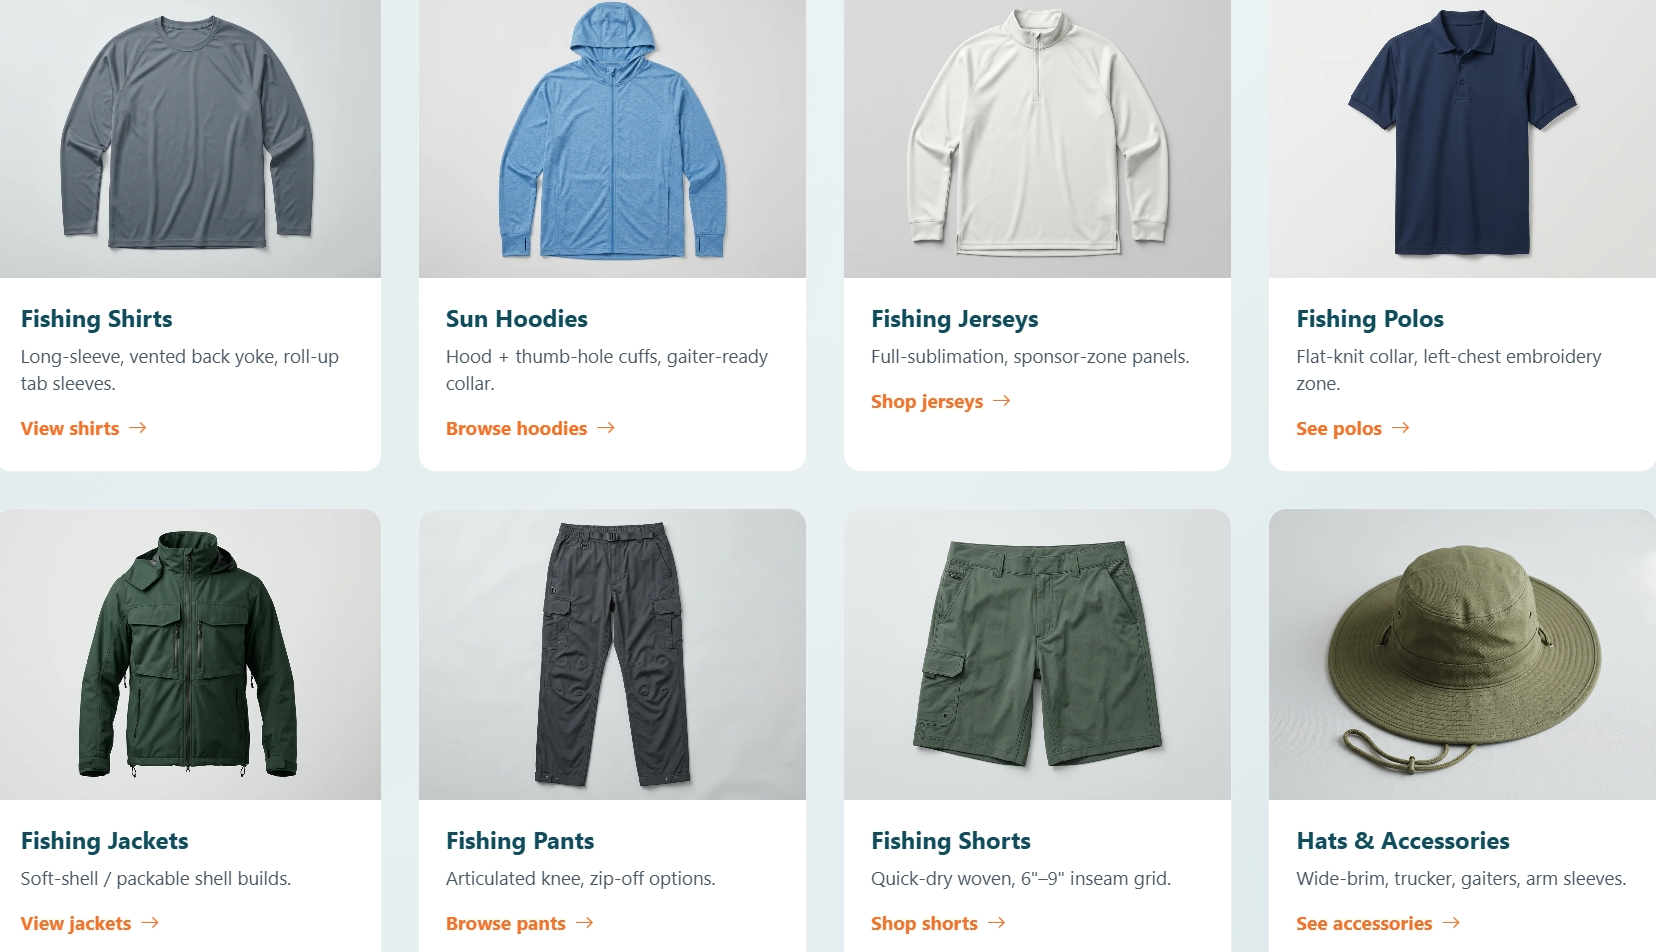Click the arrow icon next to Shop shorts
This screenshot has height=952, width=1656.
point(997,923)
